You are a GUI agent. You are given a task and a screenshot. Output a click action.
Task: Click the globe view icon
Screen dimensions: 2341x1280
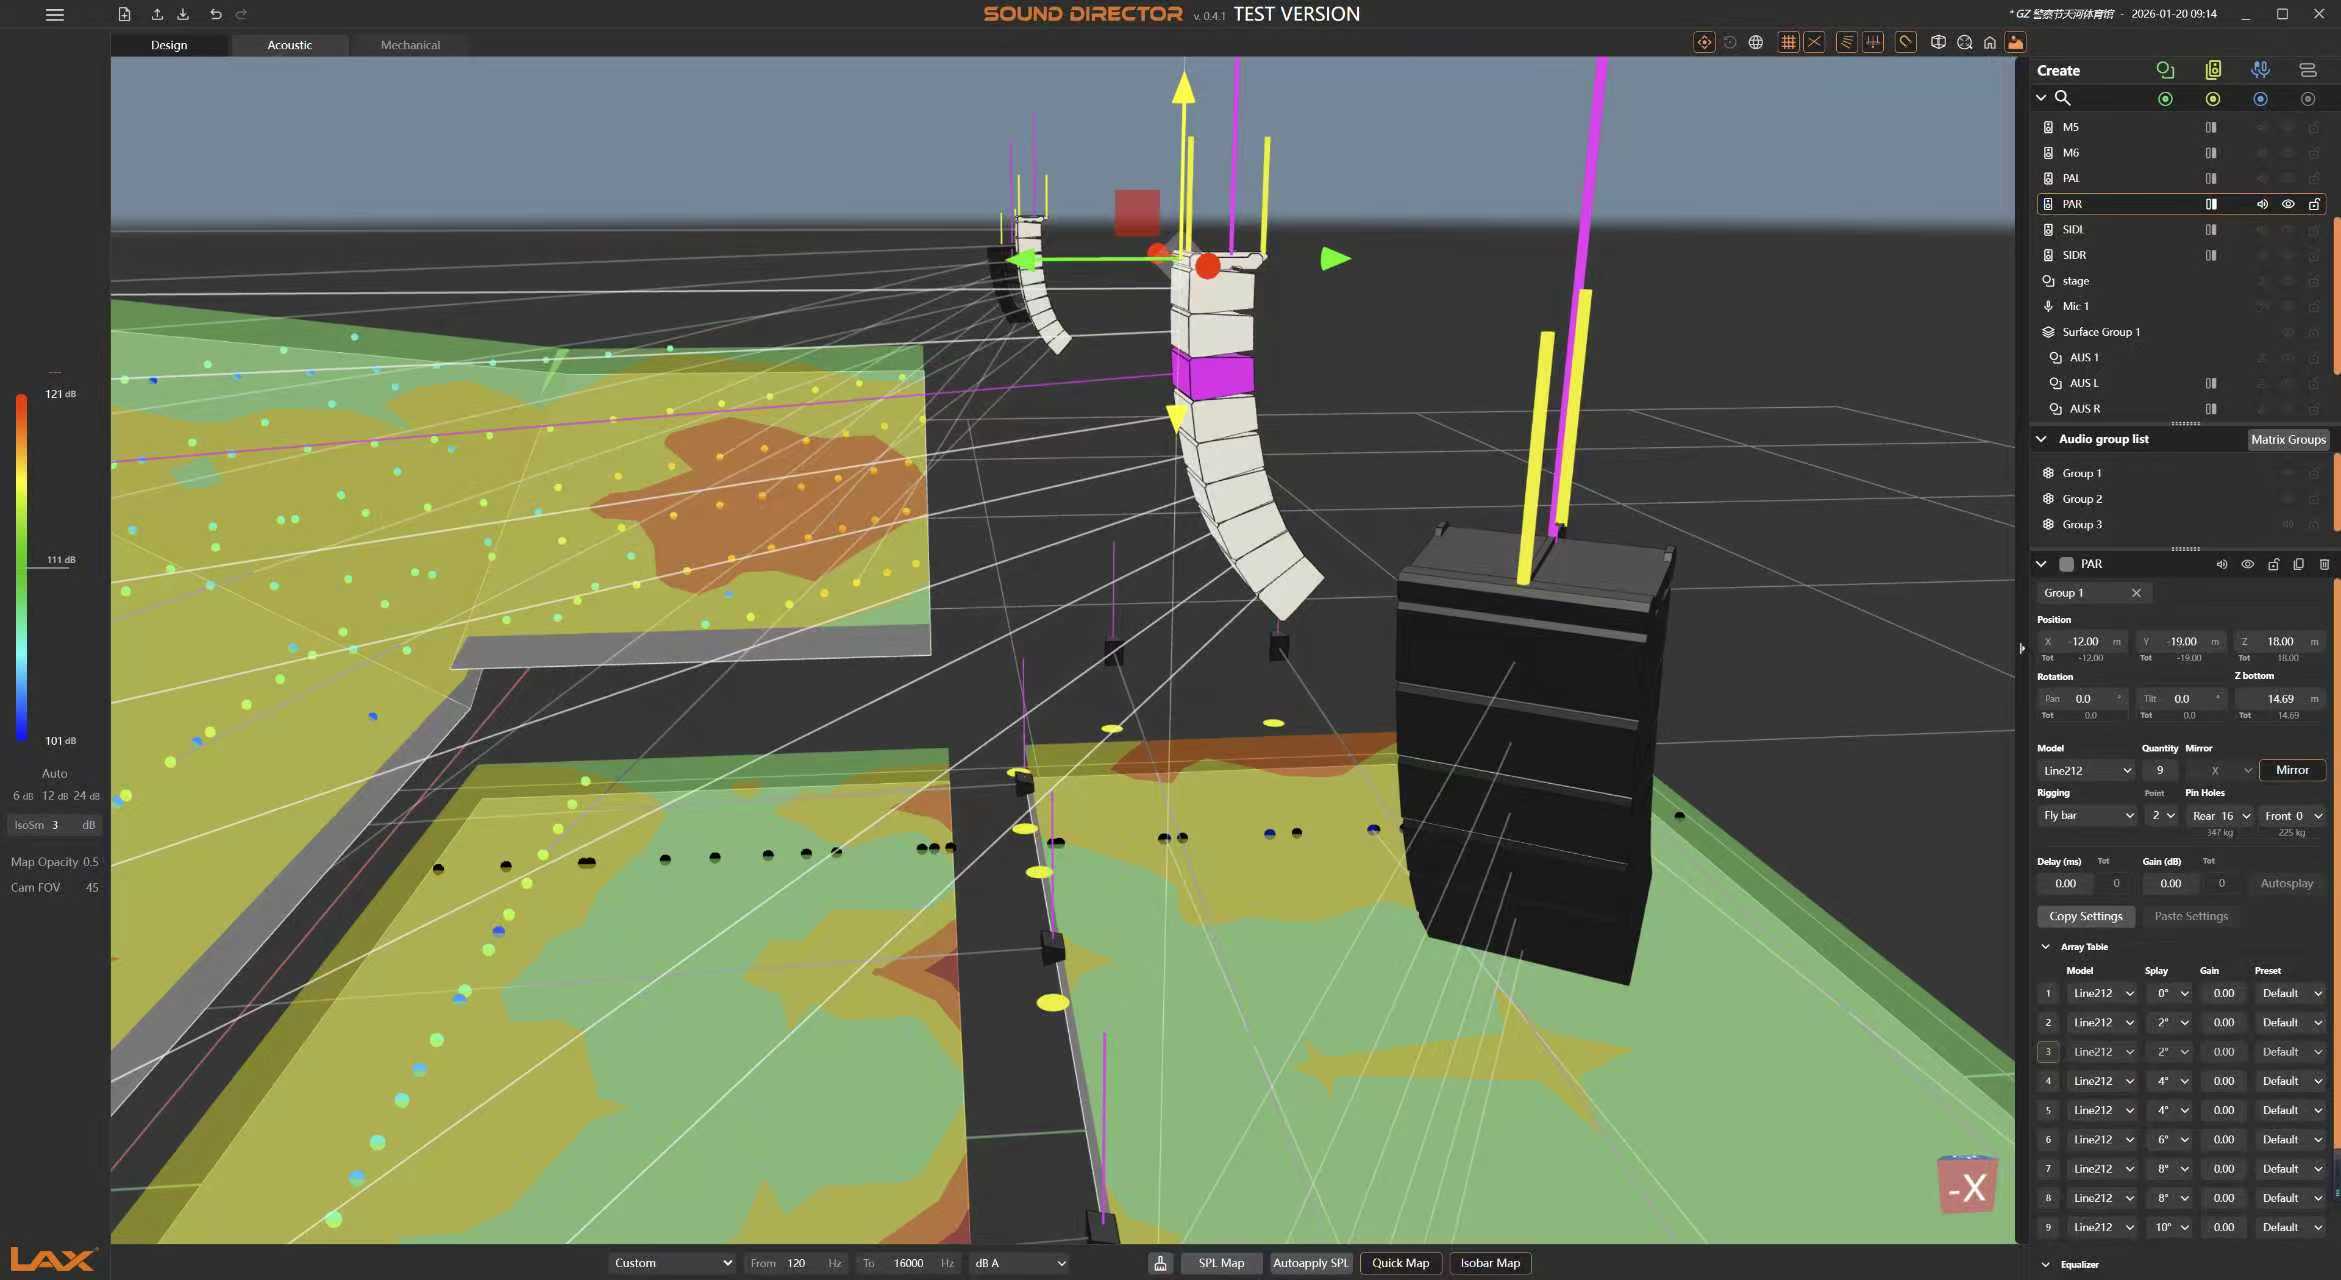pos(1755,42)
